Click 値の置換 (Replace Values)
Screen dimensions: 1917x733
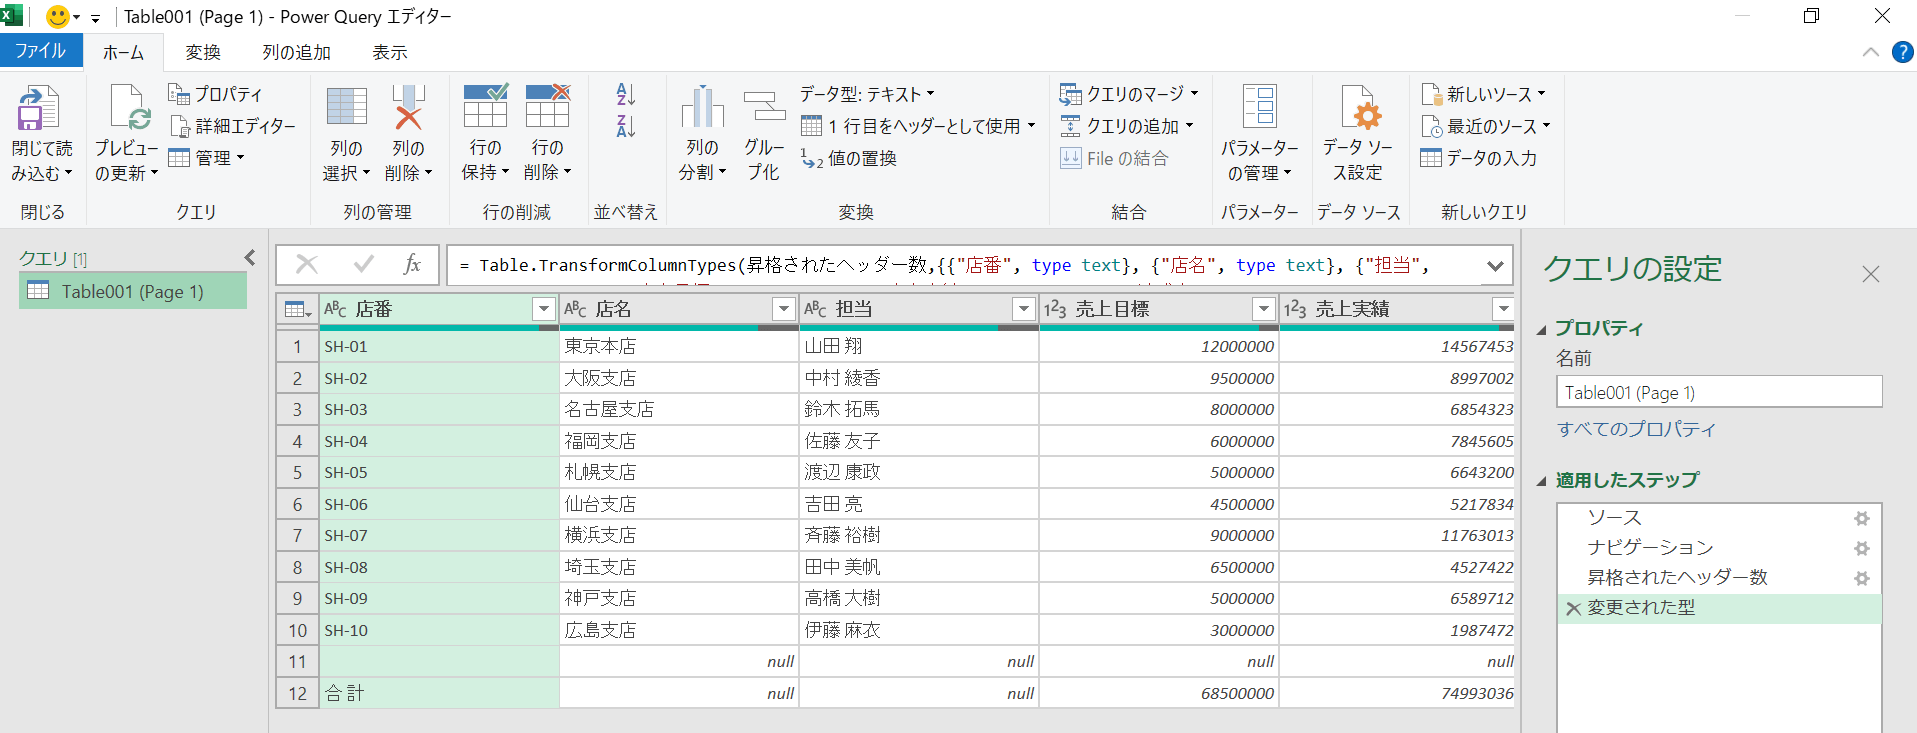coord(849,158)
